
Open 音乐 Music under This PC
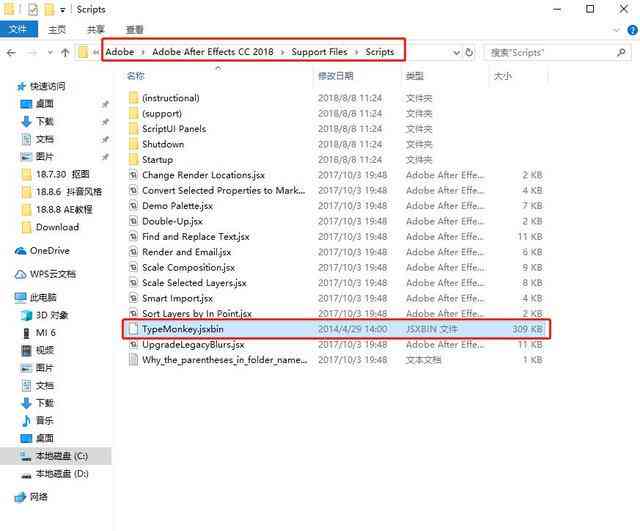tap(44, 420)
